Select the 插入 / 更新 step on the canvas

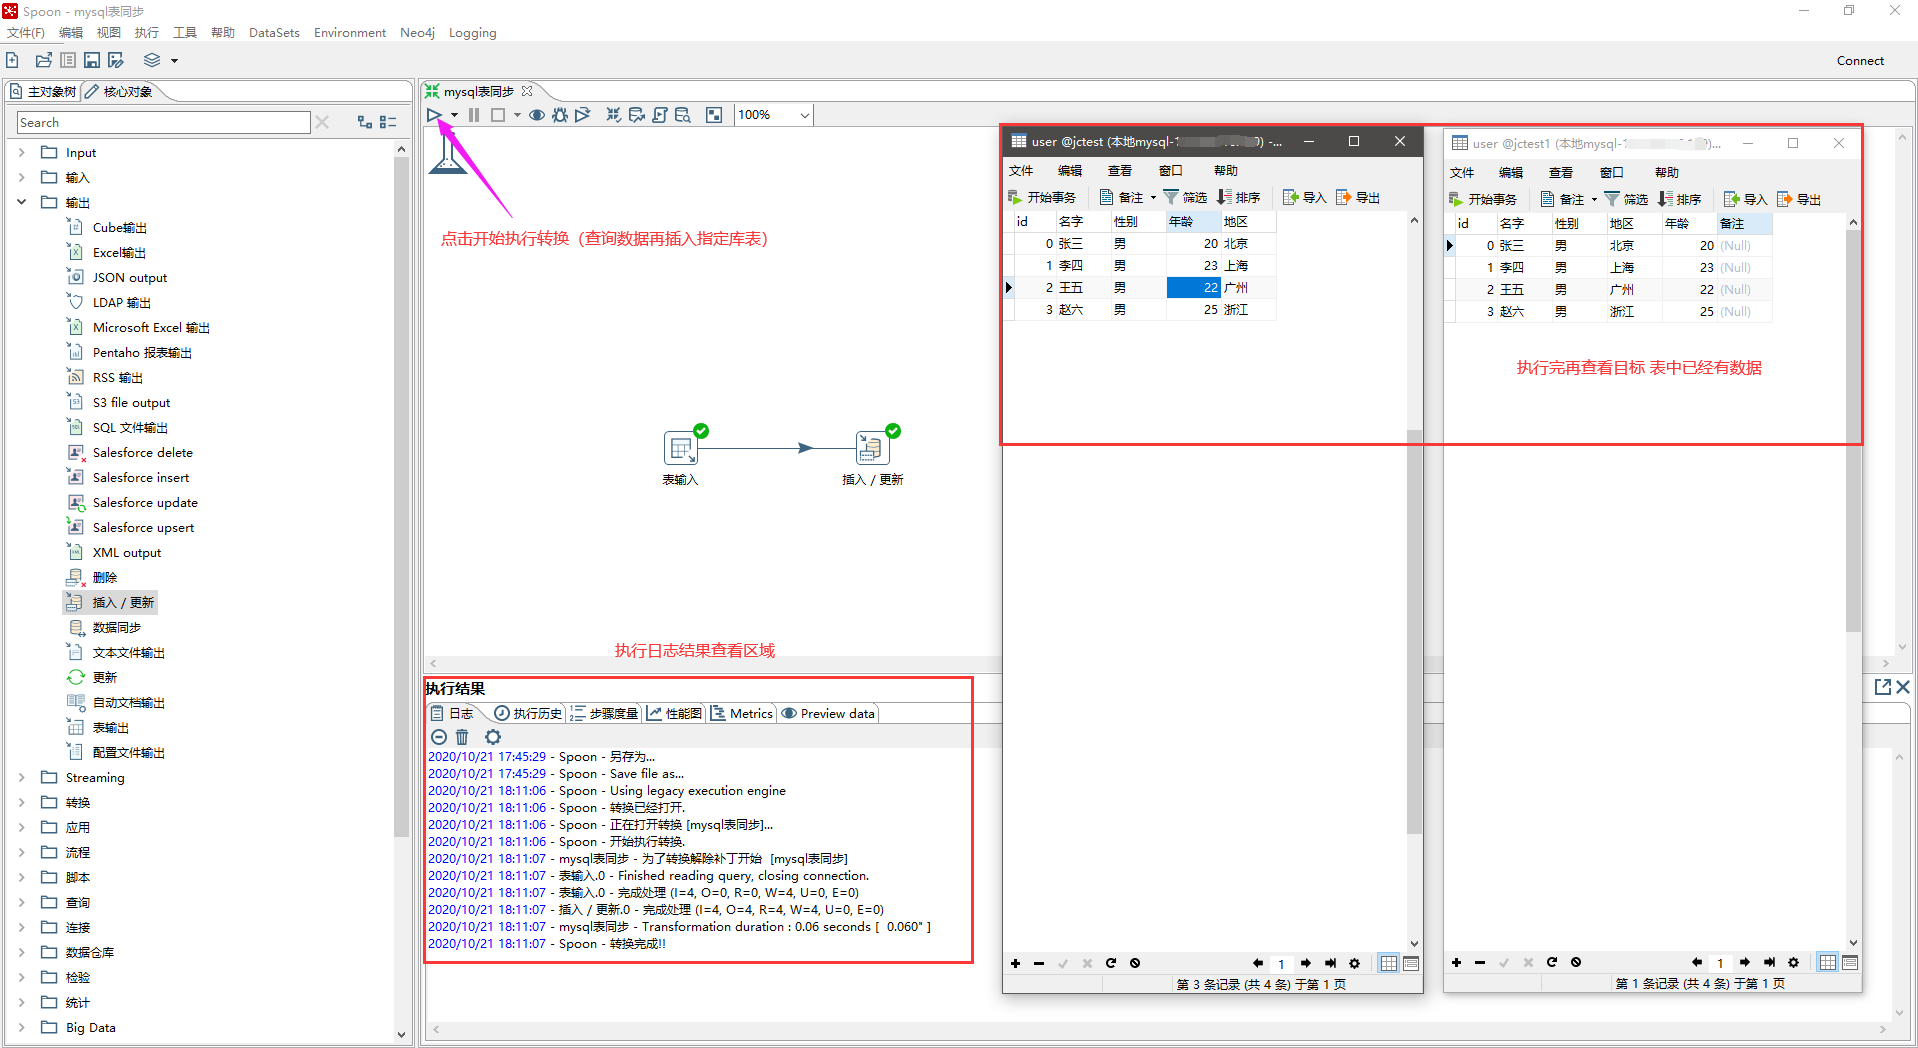coord(872,448)
